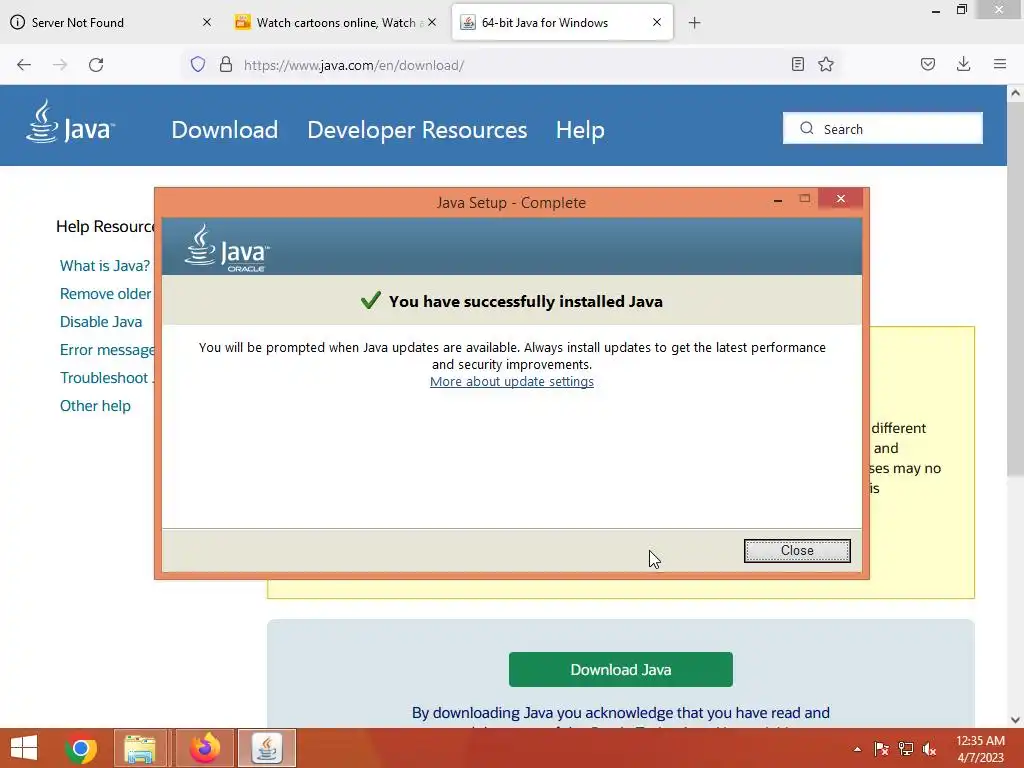Show hidden system tray icons
The width and height of the screenshot is (1024, 768).
click(x=857, y=749)
